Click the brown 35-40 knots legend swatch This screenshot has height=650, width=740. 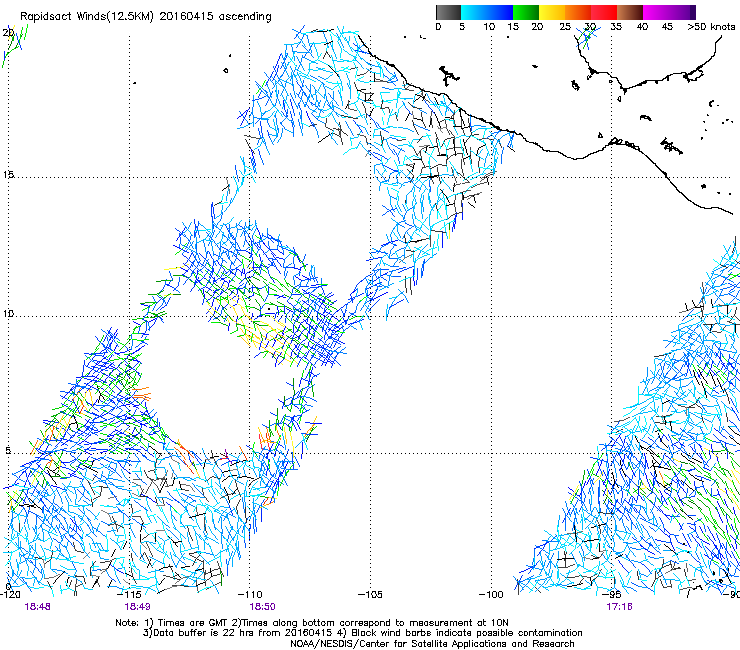click(x=630, y=12)
